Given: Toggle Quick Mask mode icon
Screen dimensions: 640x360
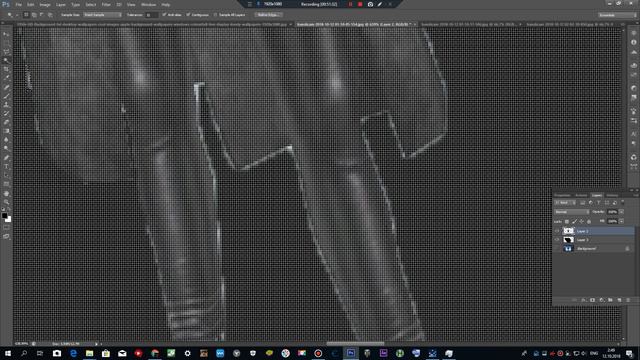Looking at the screenshot, I should pos(6,228).
